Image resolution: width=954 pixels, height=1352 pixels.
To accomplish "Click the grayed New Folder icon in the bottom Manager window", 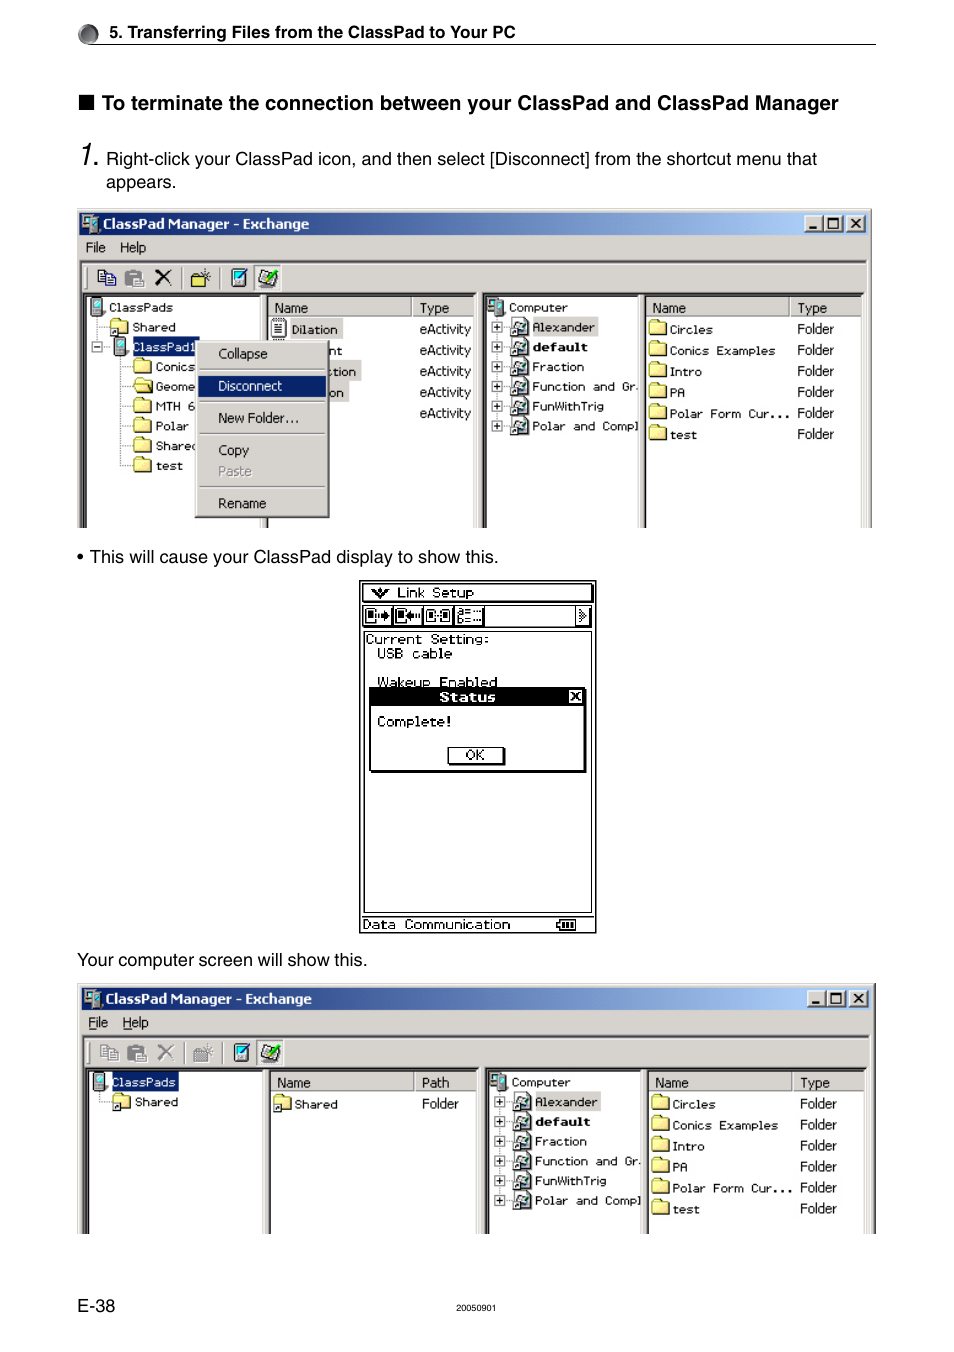I will [203, 1053].
